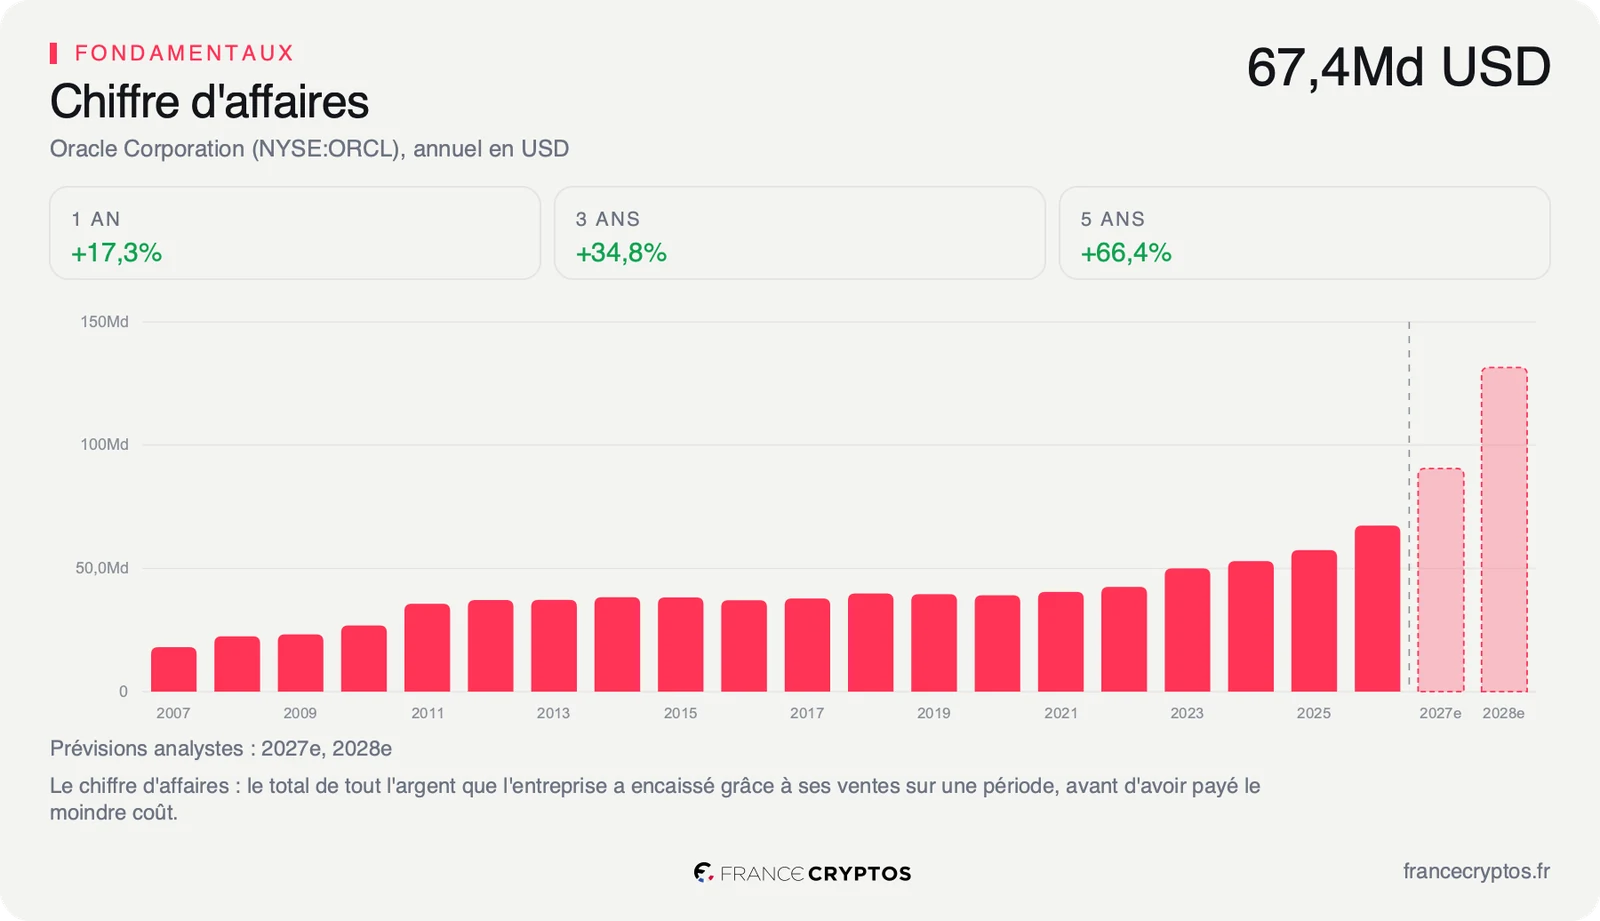This screenshot has height=921, width=1600.
Task: Click the 67,4Md USD headline value
Action: pos(1398,68)
